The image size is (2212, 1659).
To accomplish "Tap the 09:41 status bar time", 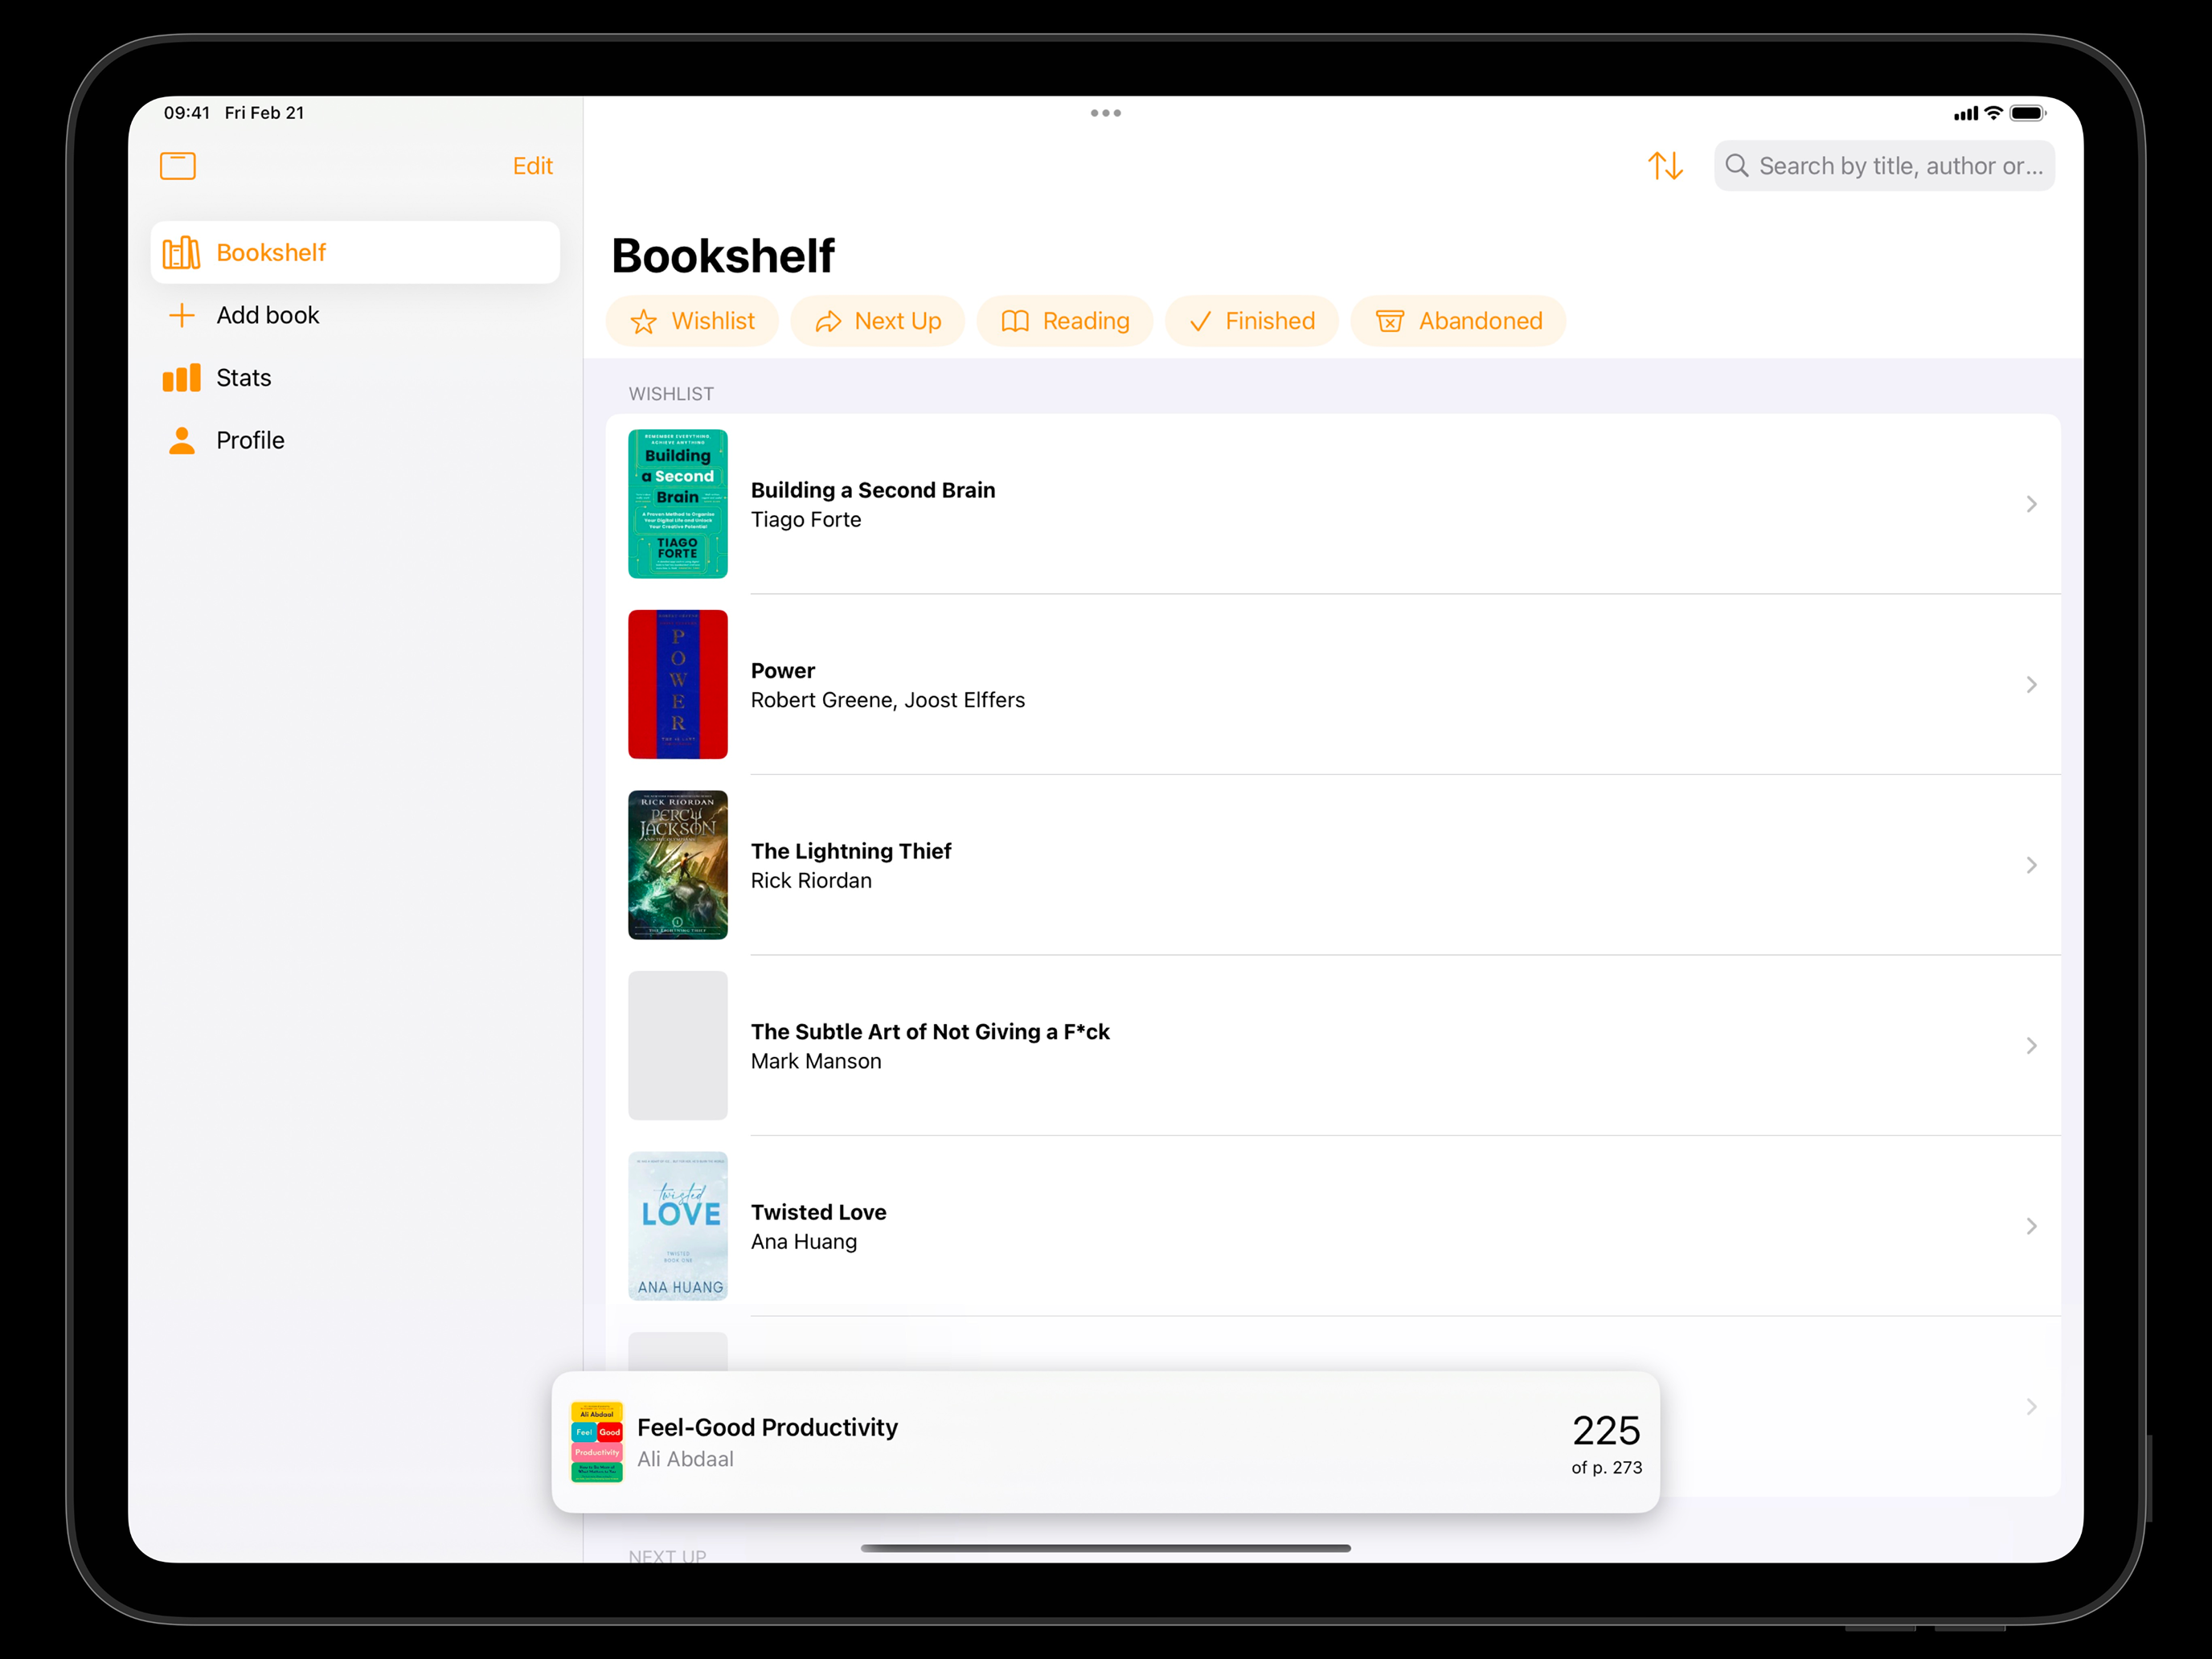I will point(187,113).
